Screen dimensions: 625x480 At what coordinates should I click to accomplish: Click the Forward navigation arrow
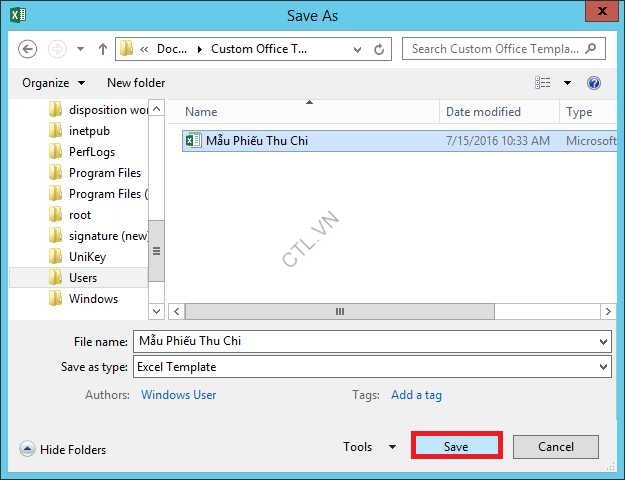click(x=57, y=49)
